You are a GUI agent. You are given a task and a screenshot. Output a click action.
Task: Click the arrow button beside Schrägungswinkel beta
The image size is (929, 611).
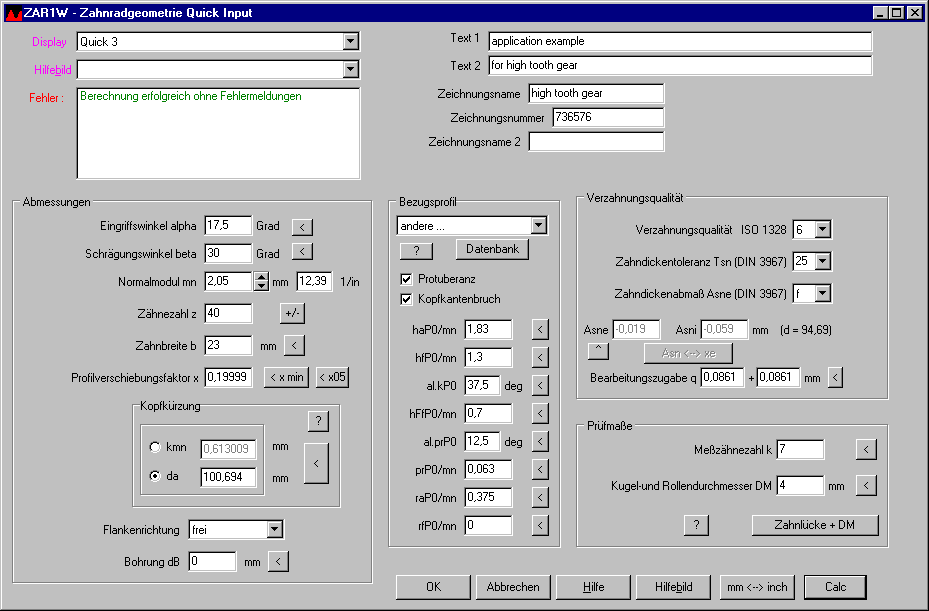coord(302,252)
